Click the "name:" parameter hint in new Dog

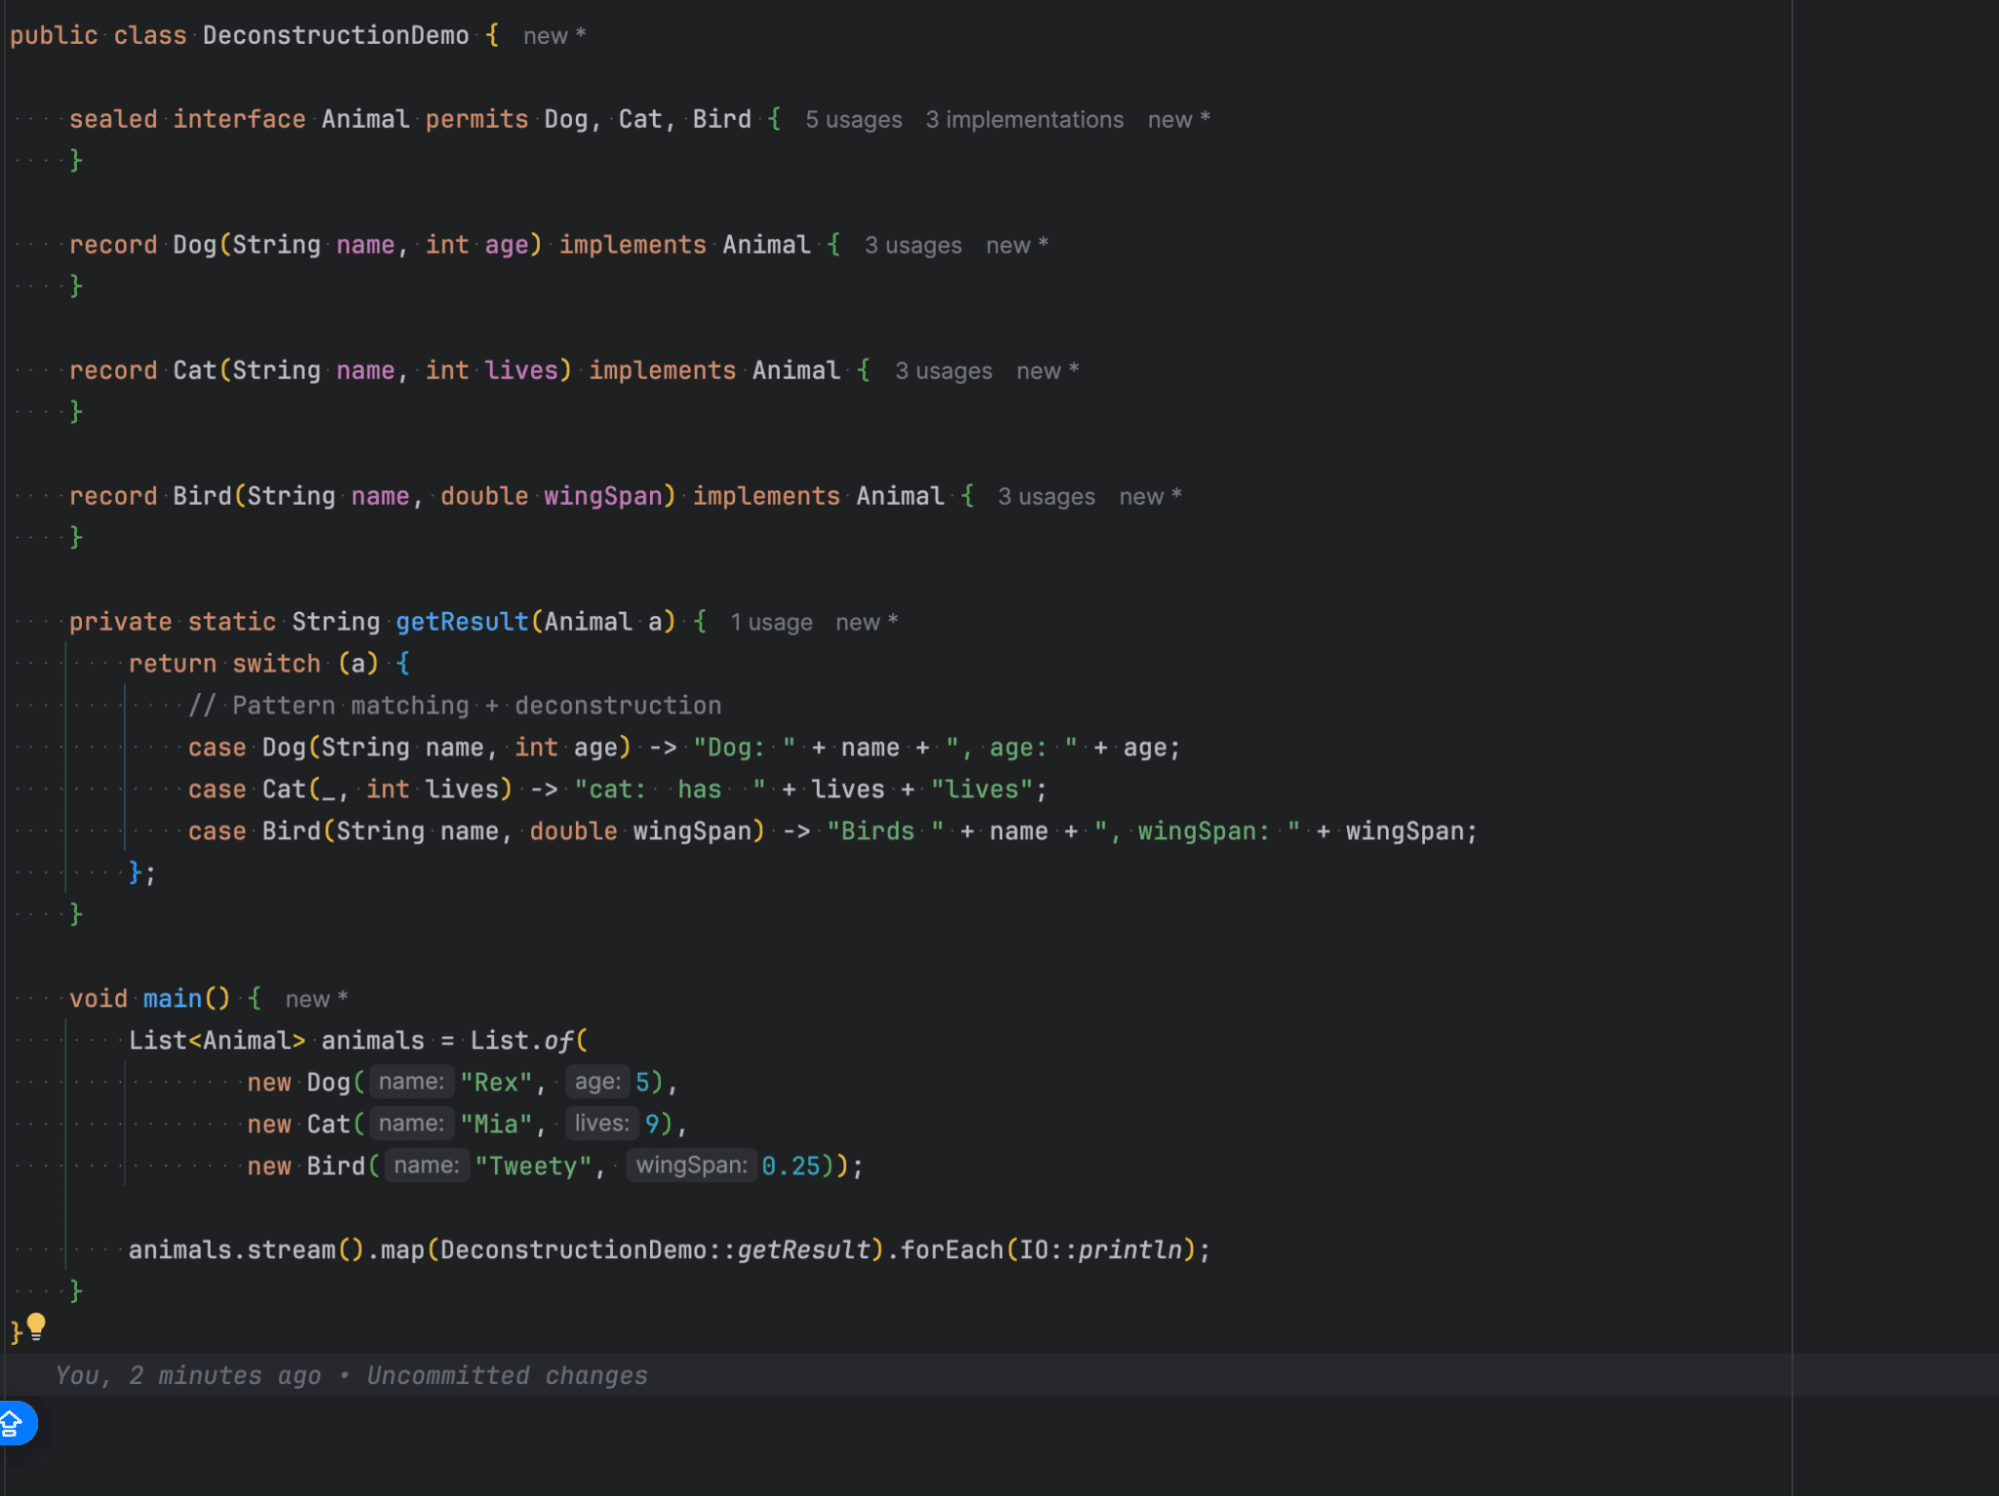[x=411, y=1081]
